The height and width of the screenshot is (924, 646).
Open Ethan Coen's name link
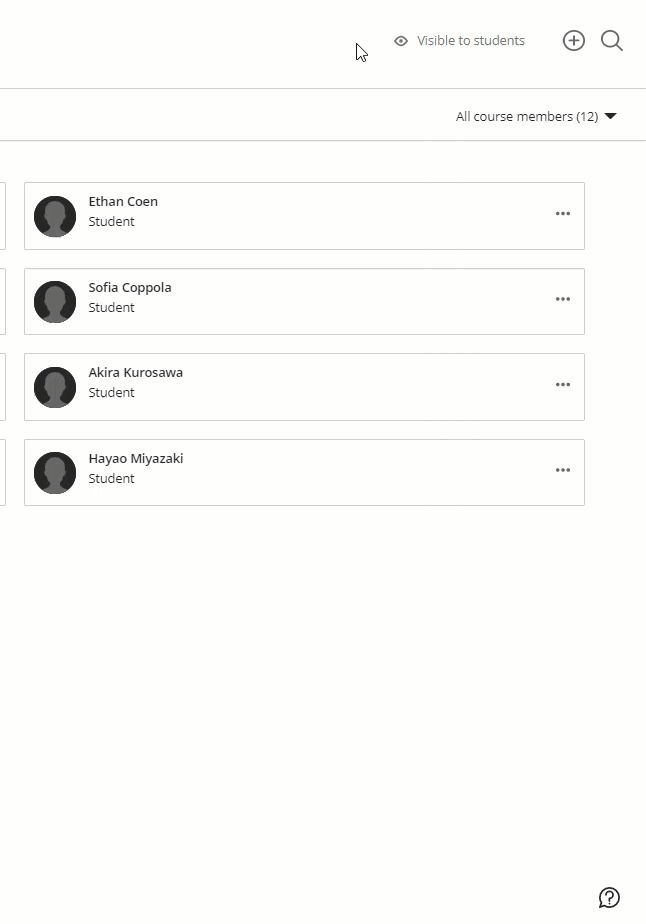click(x=123, y=201)
